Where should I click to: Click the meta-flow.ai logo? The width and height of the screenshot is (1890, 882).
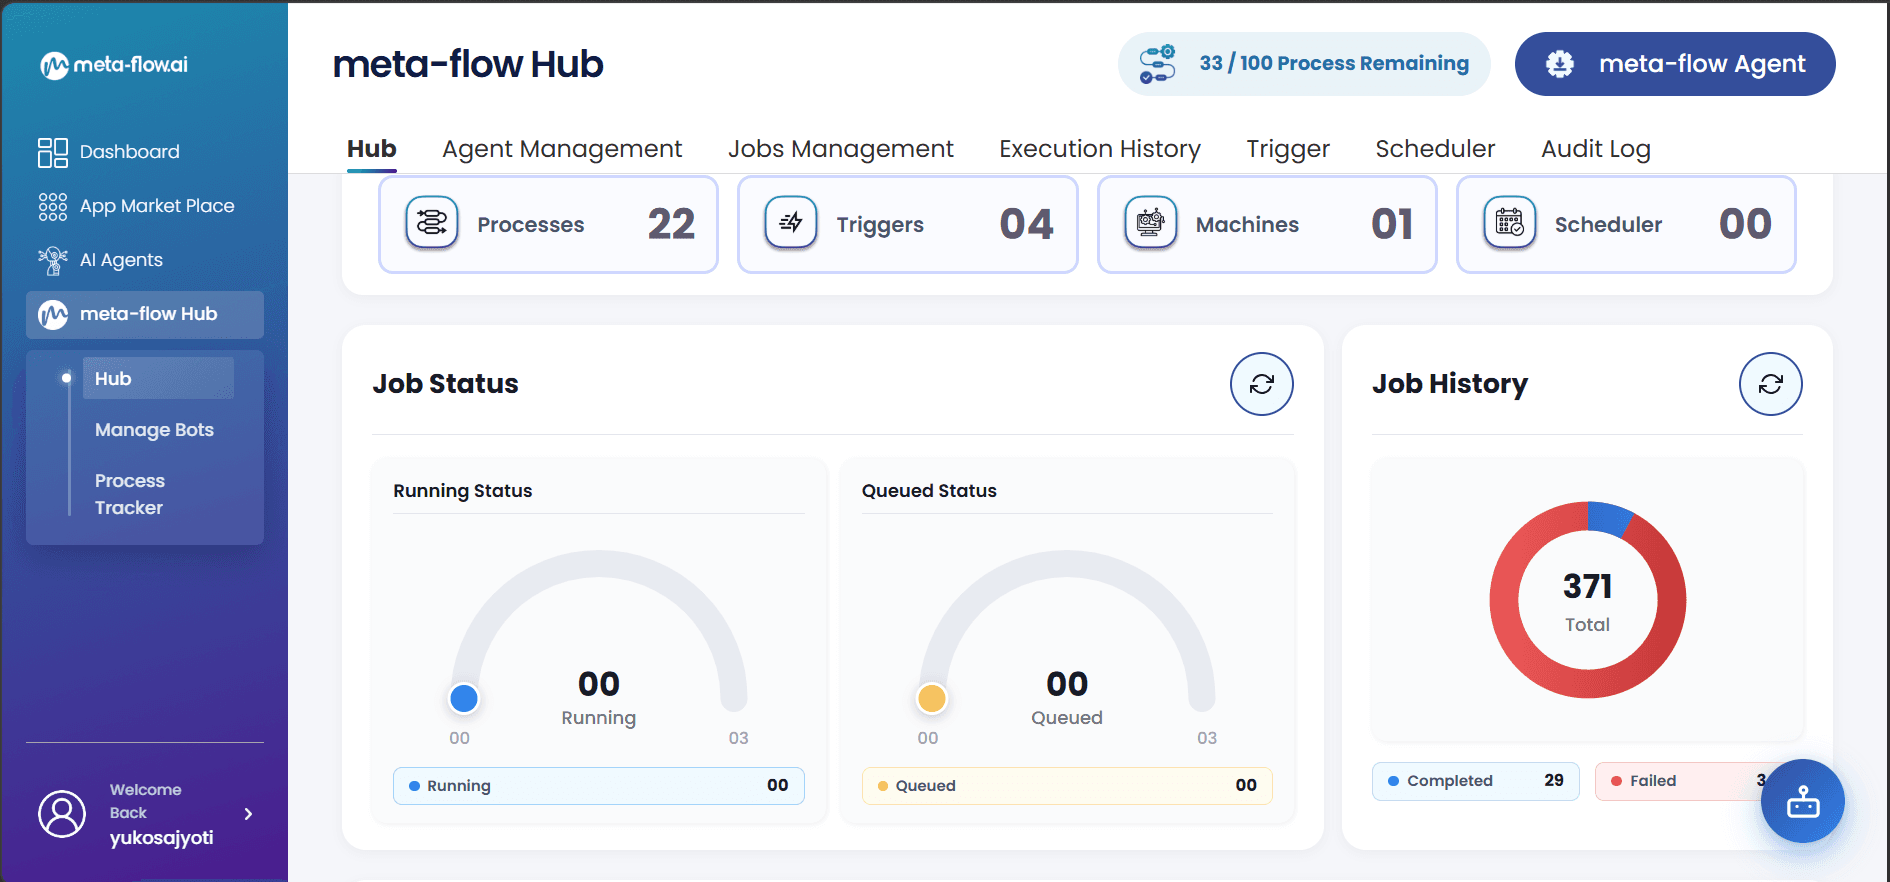point(113,65)
